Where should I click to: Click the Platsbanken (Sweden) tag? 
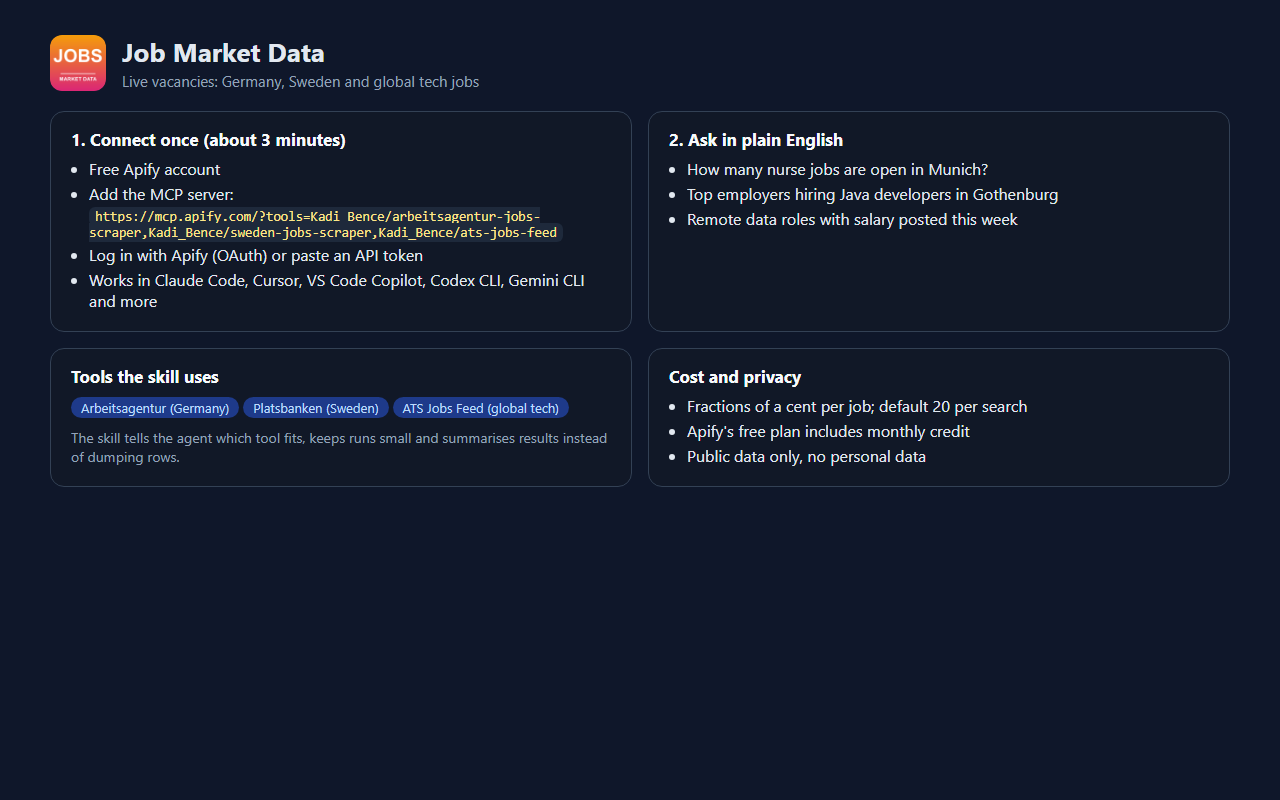(x=316, y=408)
